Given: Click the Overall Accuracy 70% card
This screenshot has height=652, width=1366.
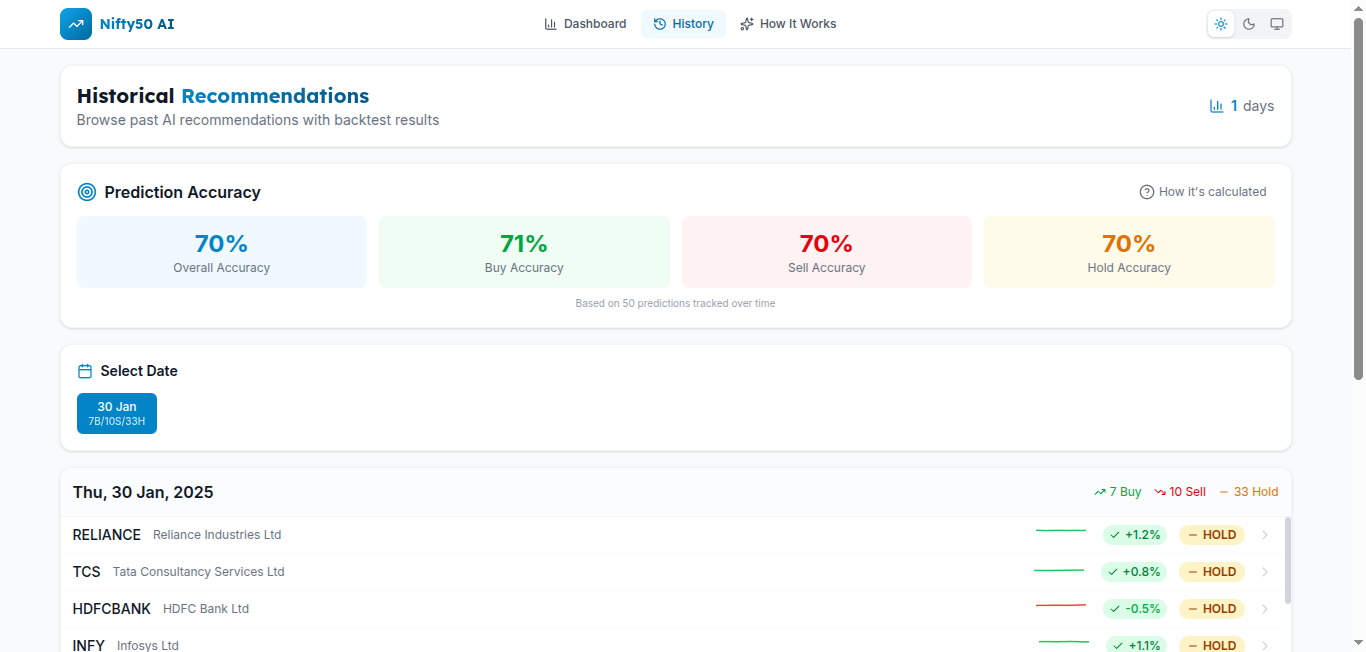Looking at the screenshot, I should click(222, 252).
